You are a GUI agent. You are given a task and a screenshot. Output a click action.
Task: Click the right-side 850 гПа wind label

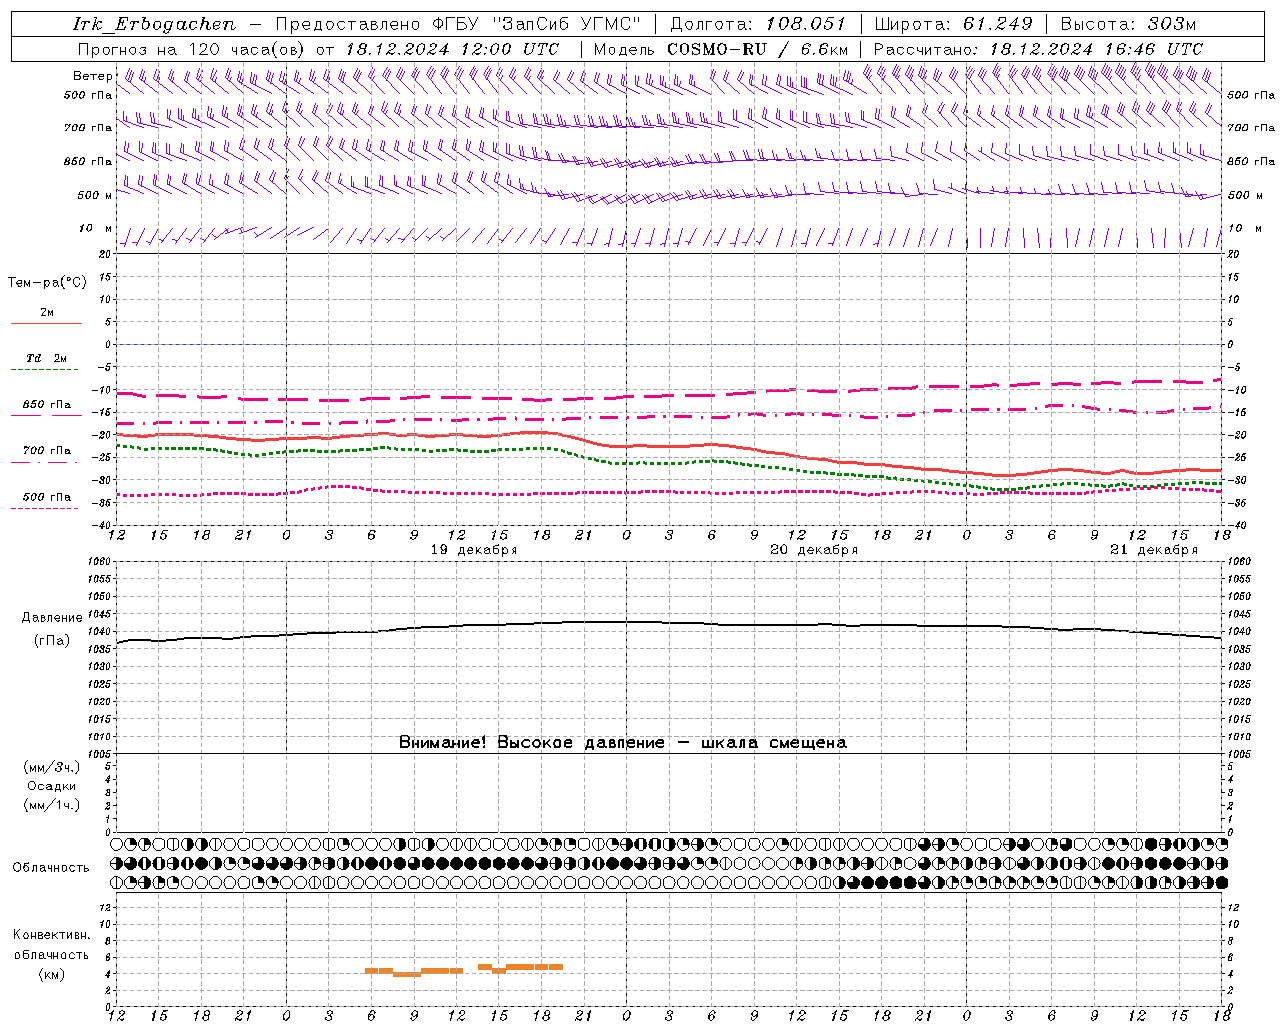point(1251,161)
